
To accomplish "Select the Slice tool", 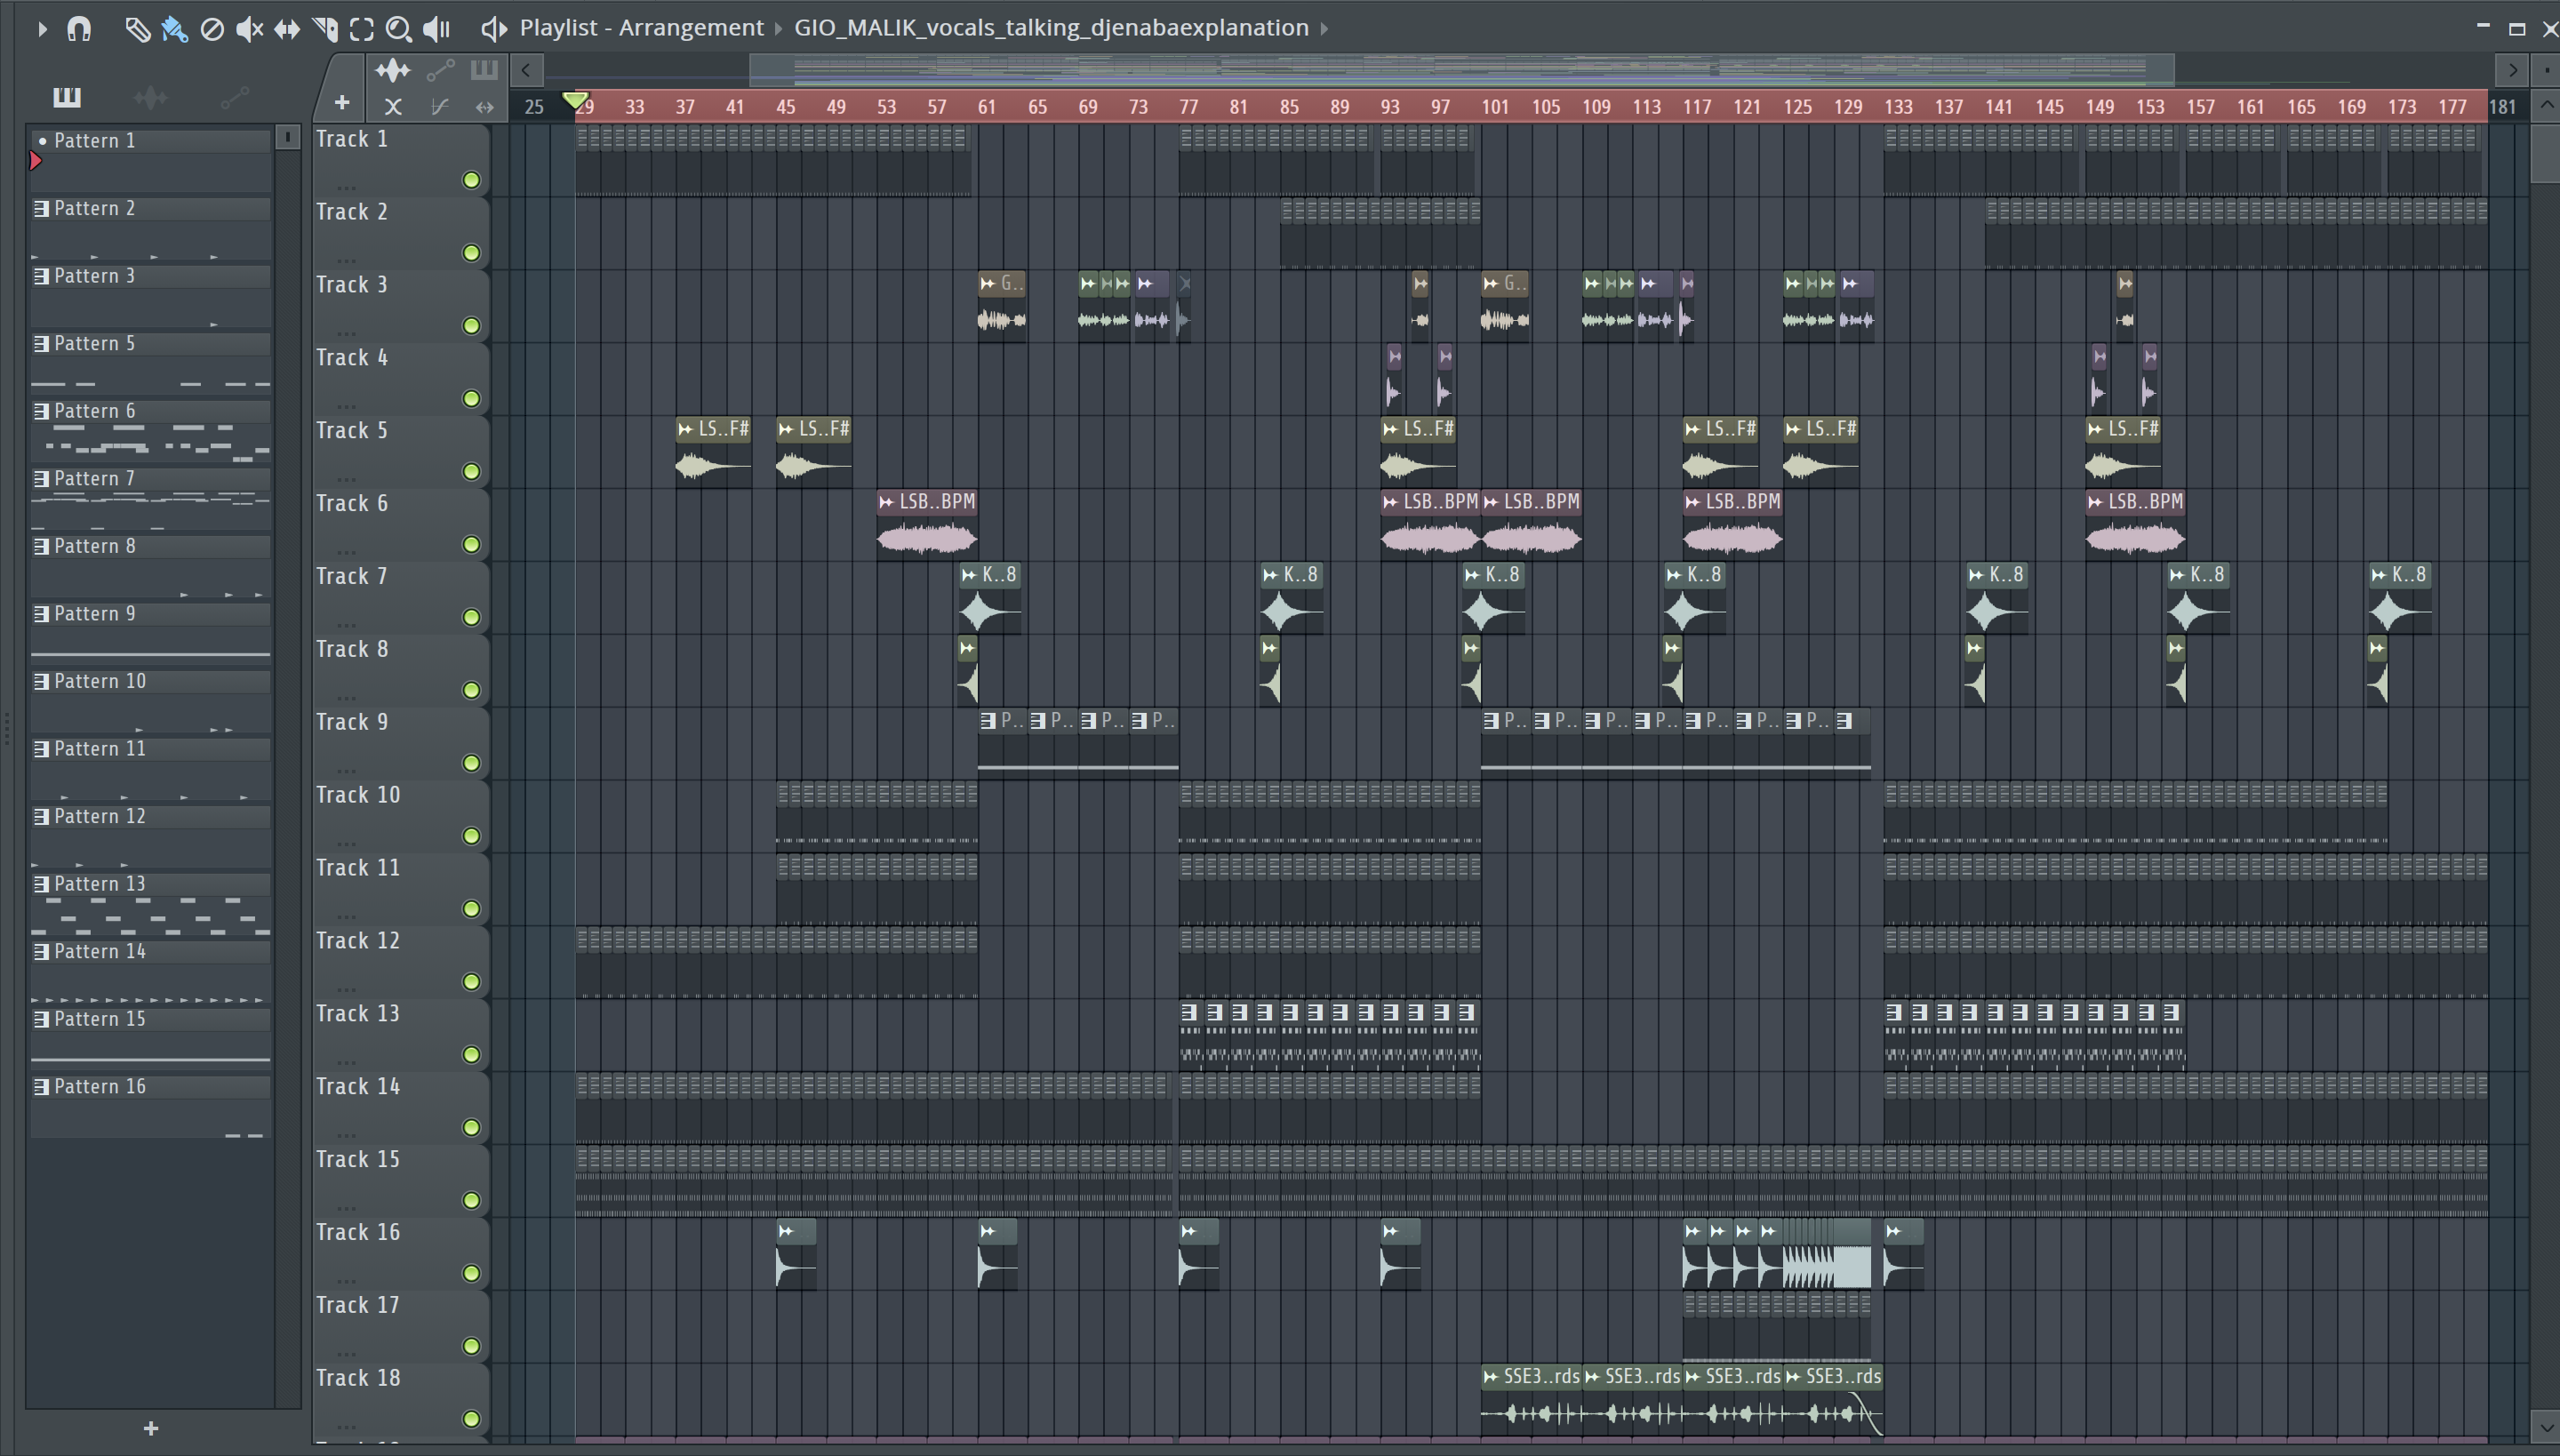I will click(325, 29).
